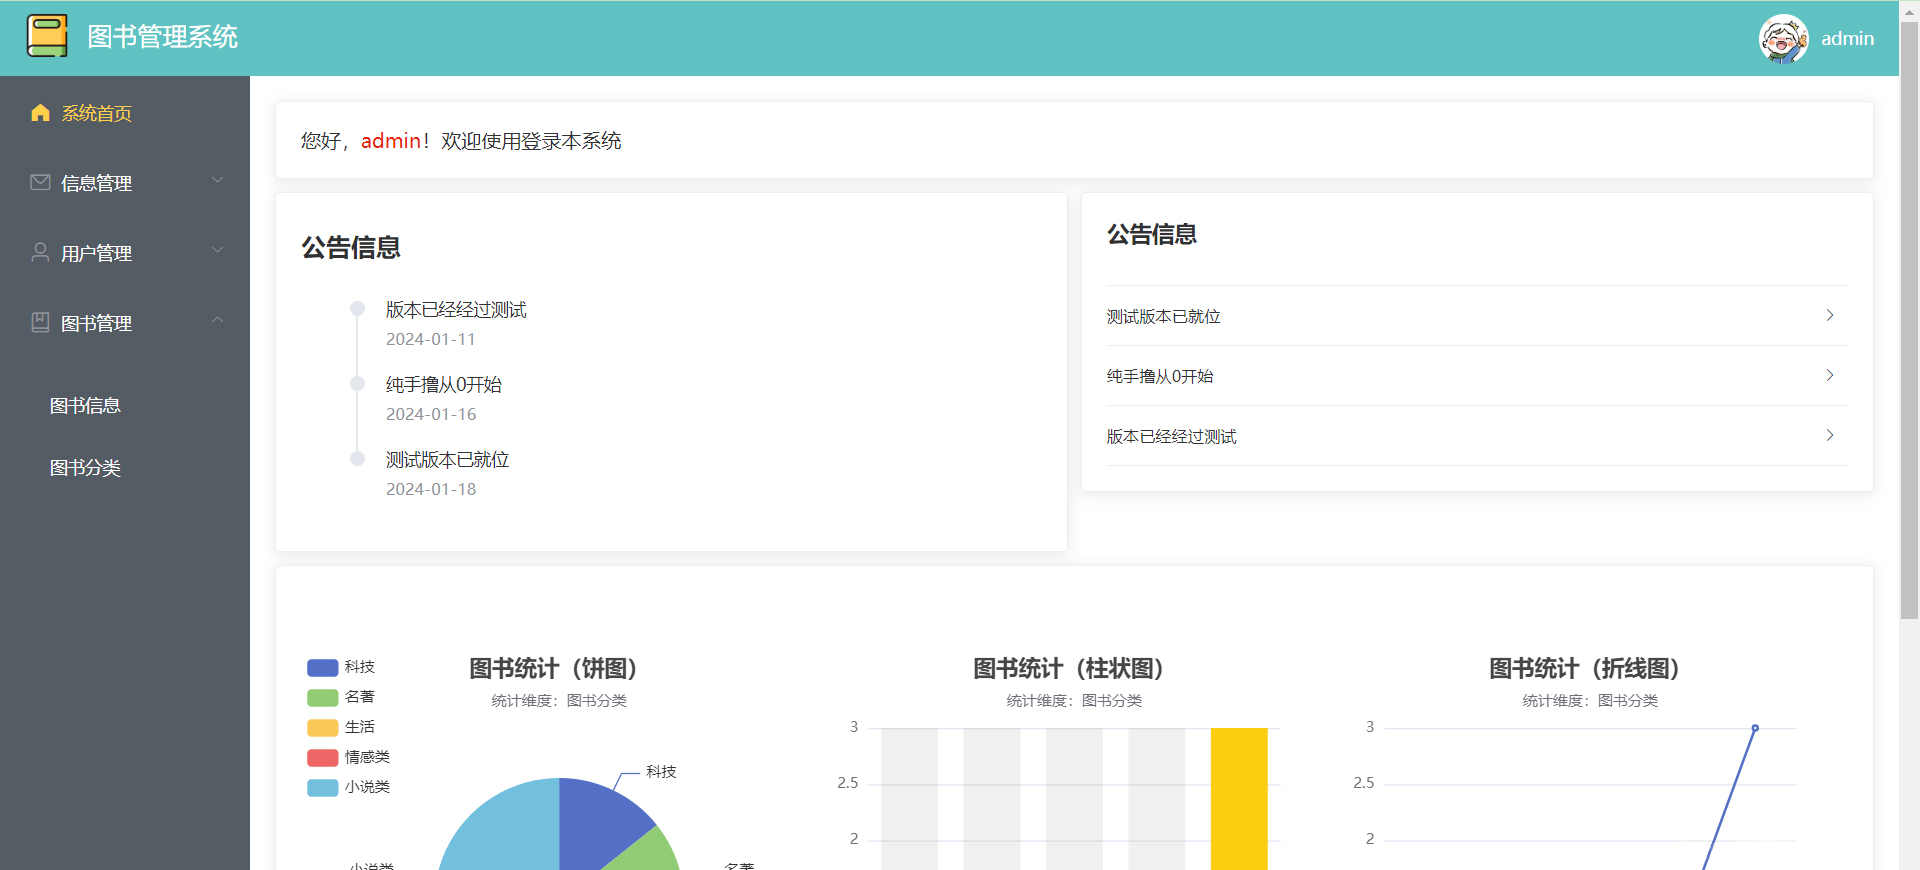The image size is (1920, 870).
Task: Click the book logo icon in header
Action: (x=47, y=36)
